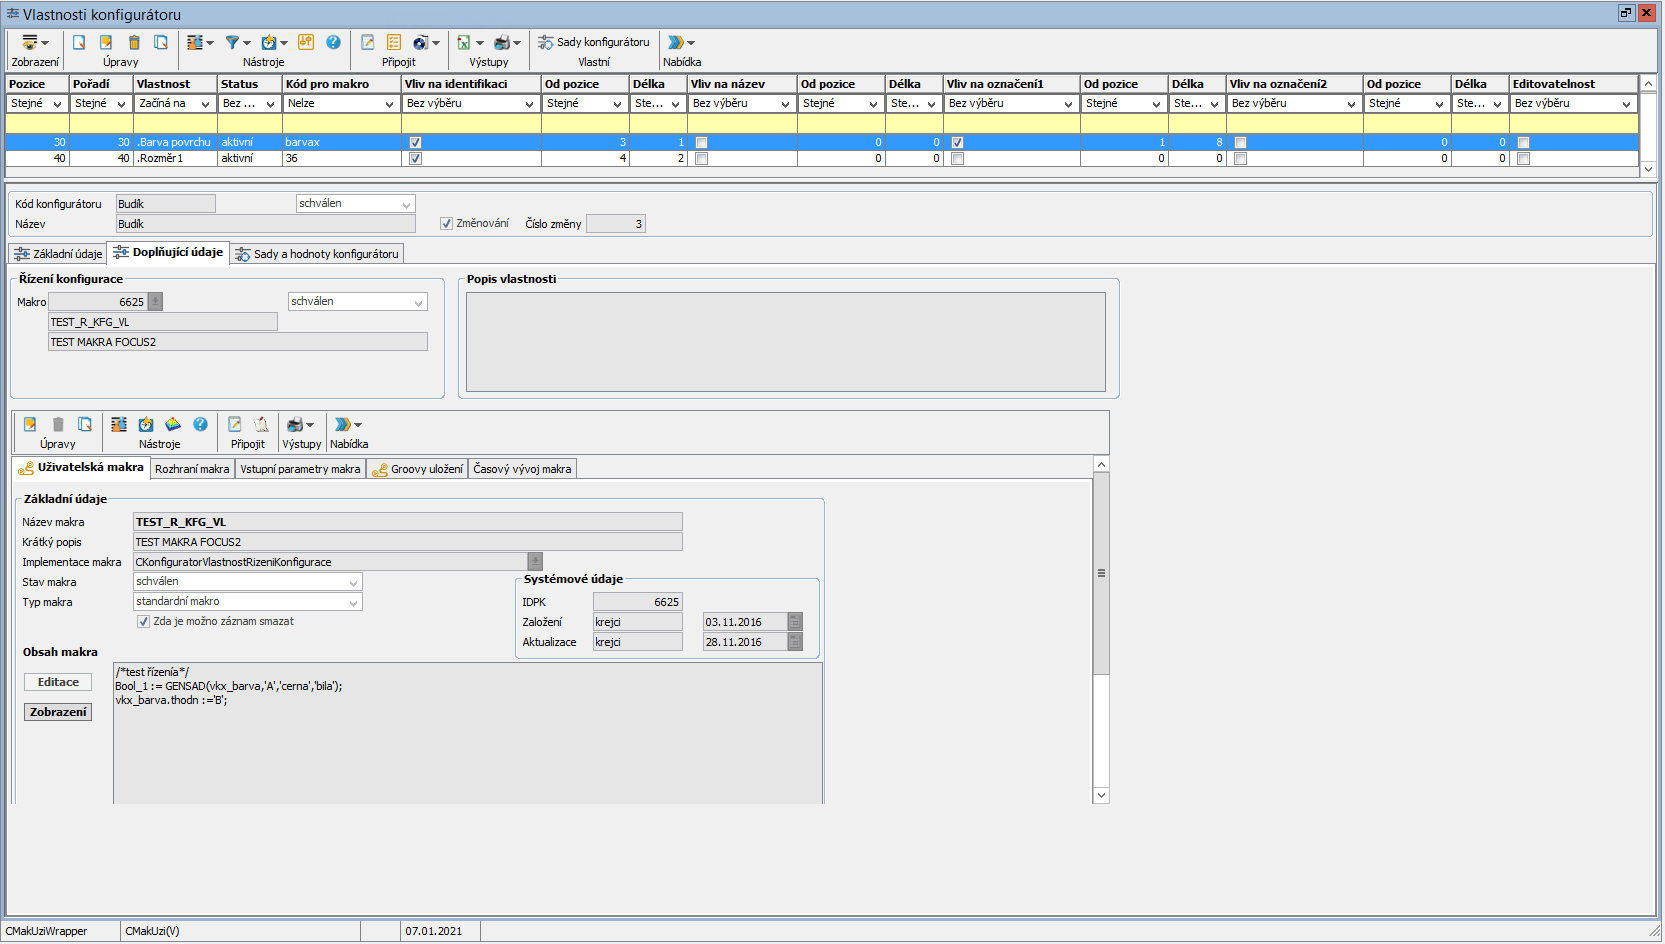Open help via top toolbar question mark icon
Image resolution: width=1665 pixels, height=944 pixels.
pos(333,42)
